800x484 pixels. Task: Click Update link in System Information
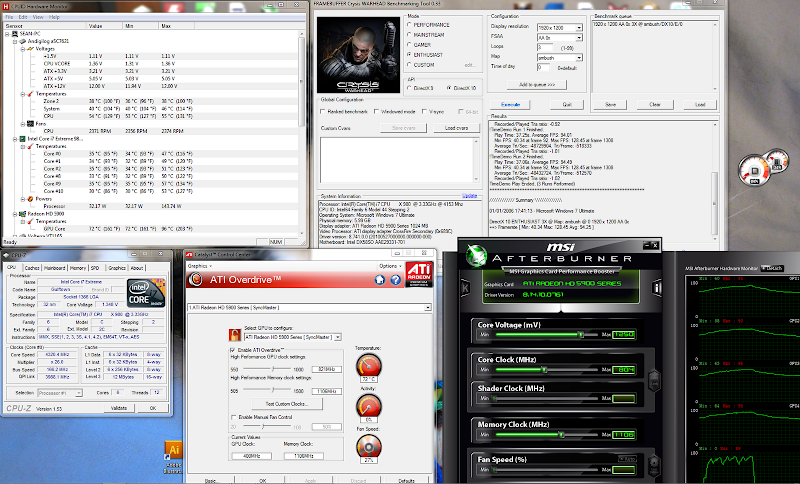pyautogui.click(x=469, y=196)
